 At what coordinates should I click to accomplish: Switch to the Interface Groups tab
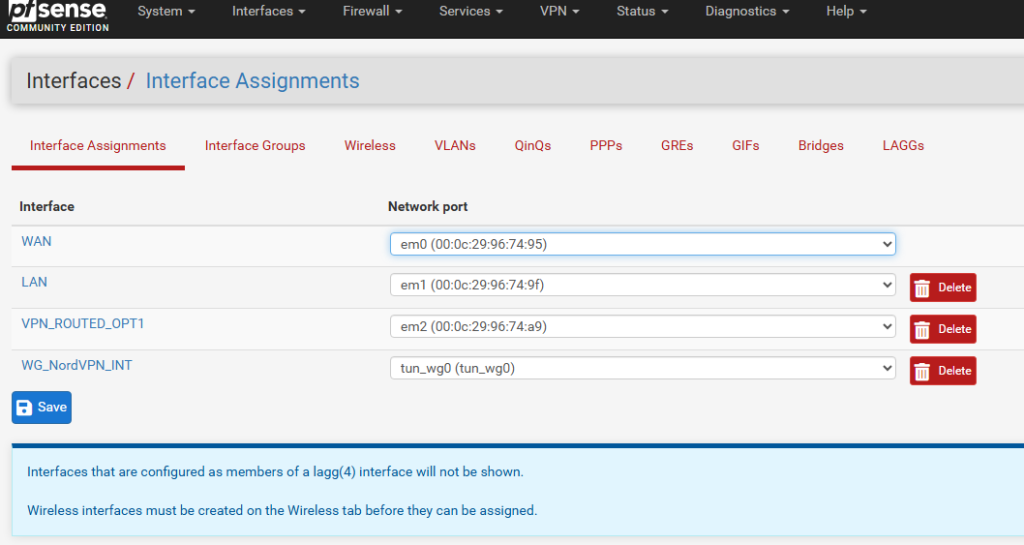tap(255, 146)
